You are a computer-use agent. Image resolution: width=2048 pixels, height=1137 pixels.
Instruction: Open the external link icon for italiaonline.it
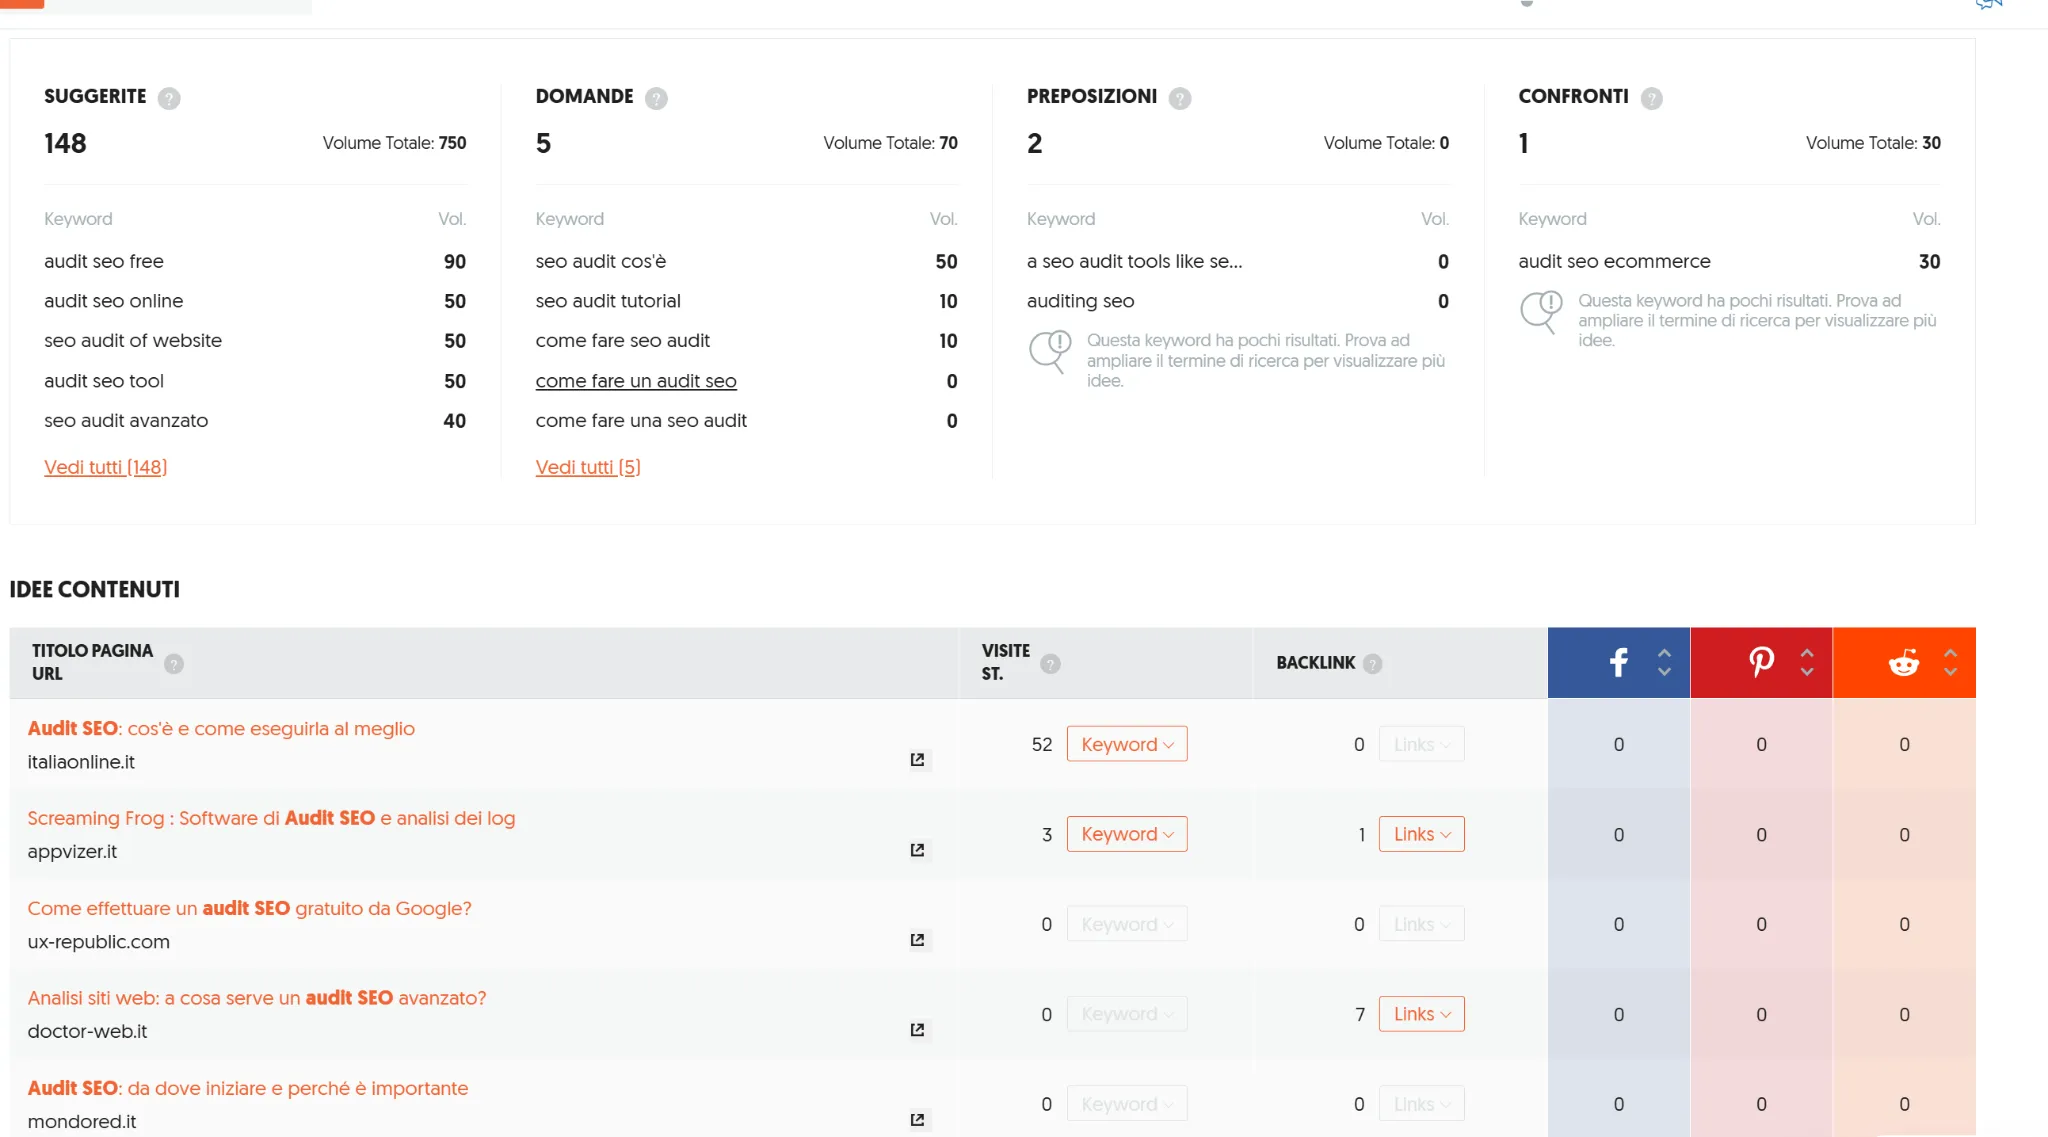point(917,760)
